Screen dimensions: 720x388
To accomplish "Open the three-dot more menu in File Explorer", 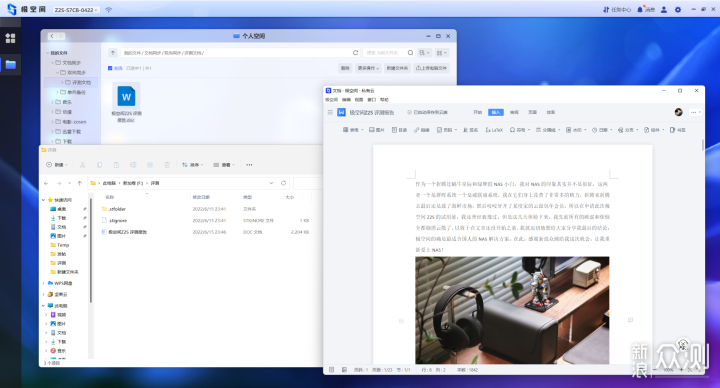I will (249, 165).
